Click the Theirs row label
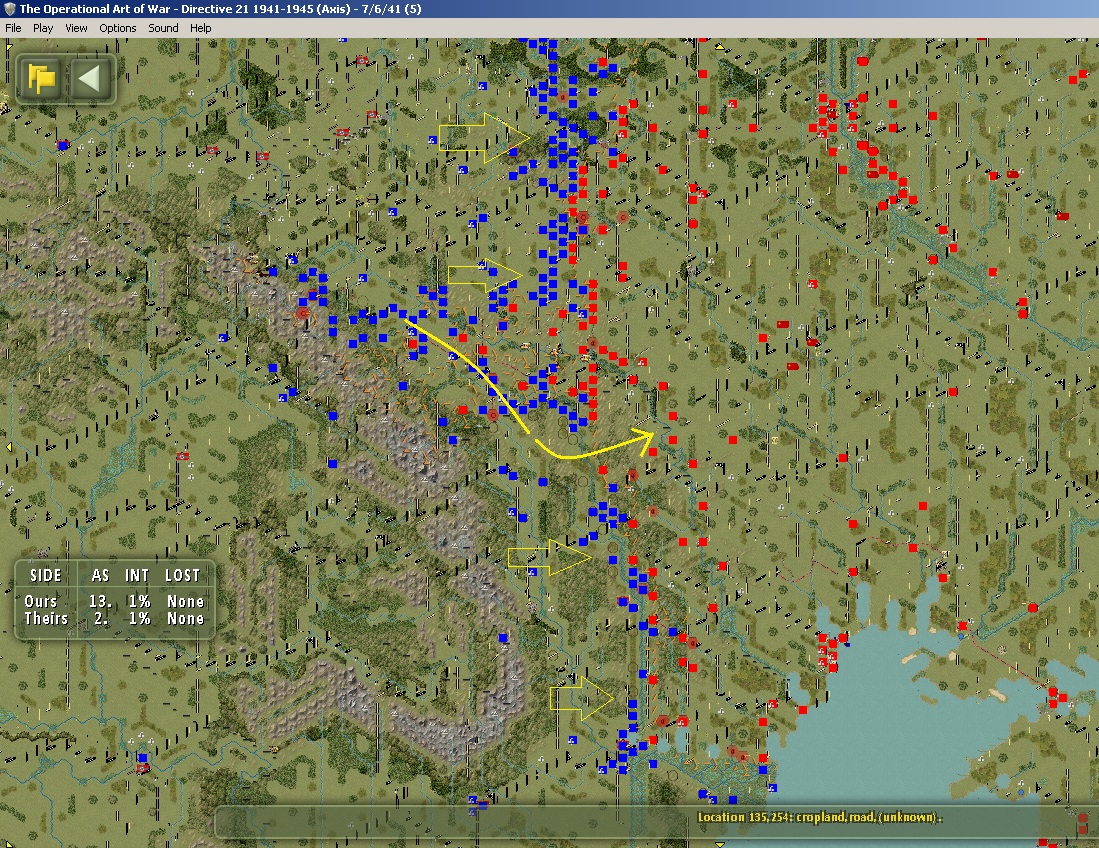Screen dimensions: 1099x848 [x=46, y=618]
